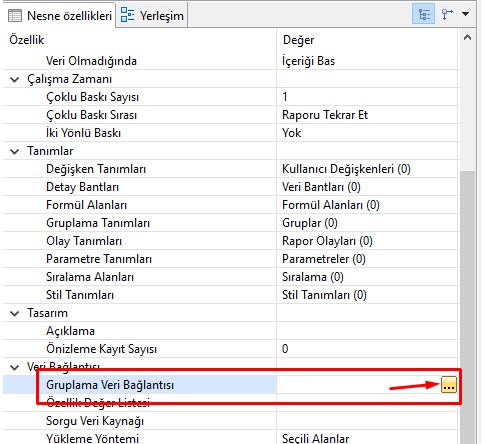482x444 pixels.
Task: Select the Değişken Tanımları property row
Action: [x=231, y=169]
